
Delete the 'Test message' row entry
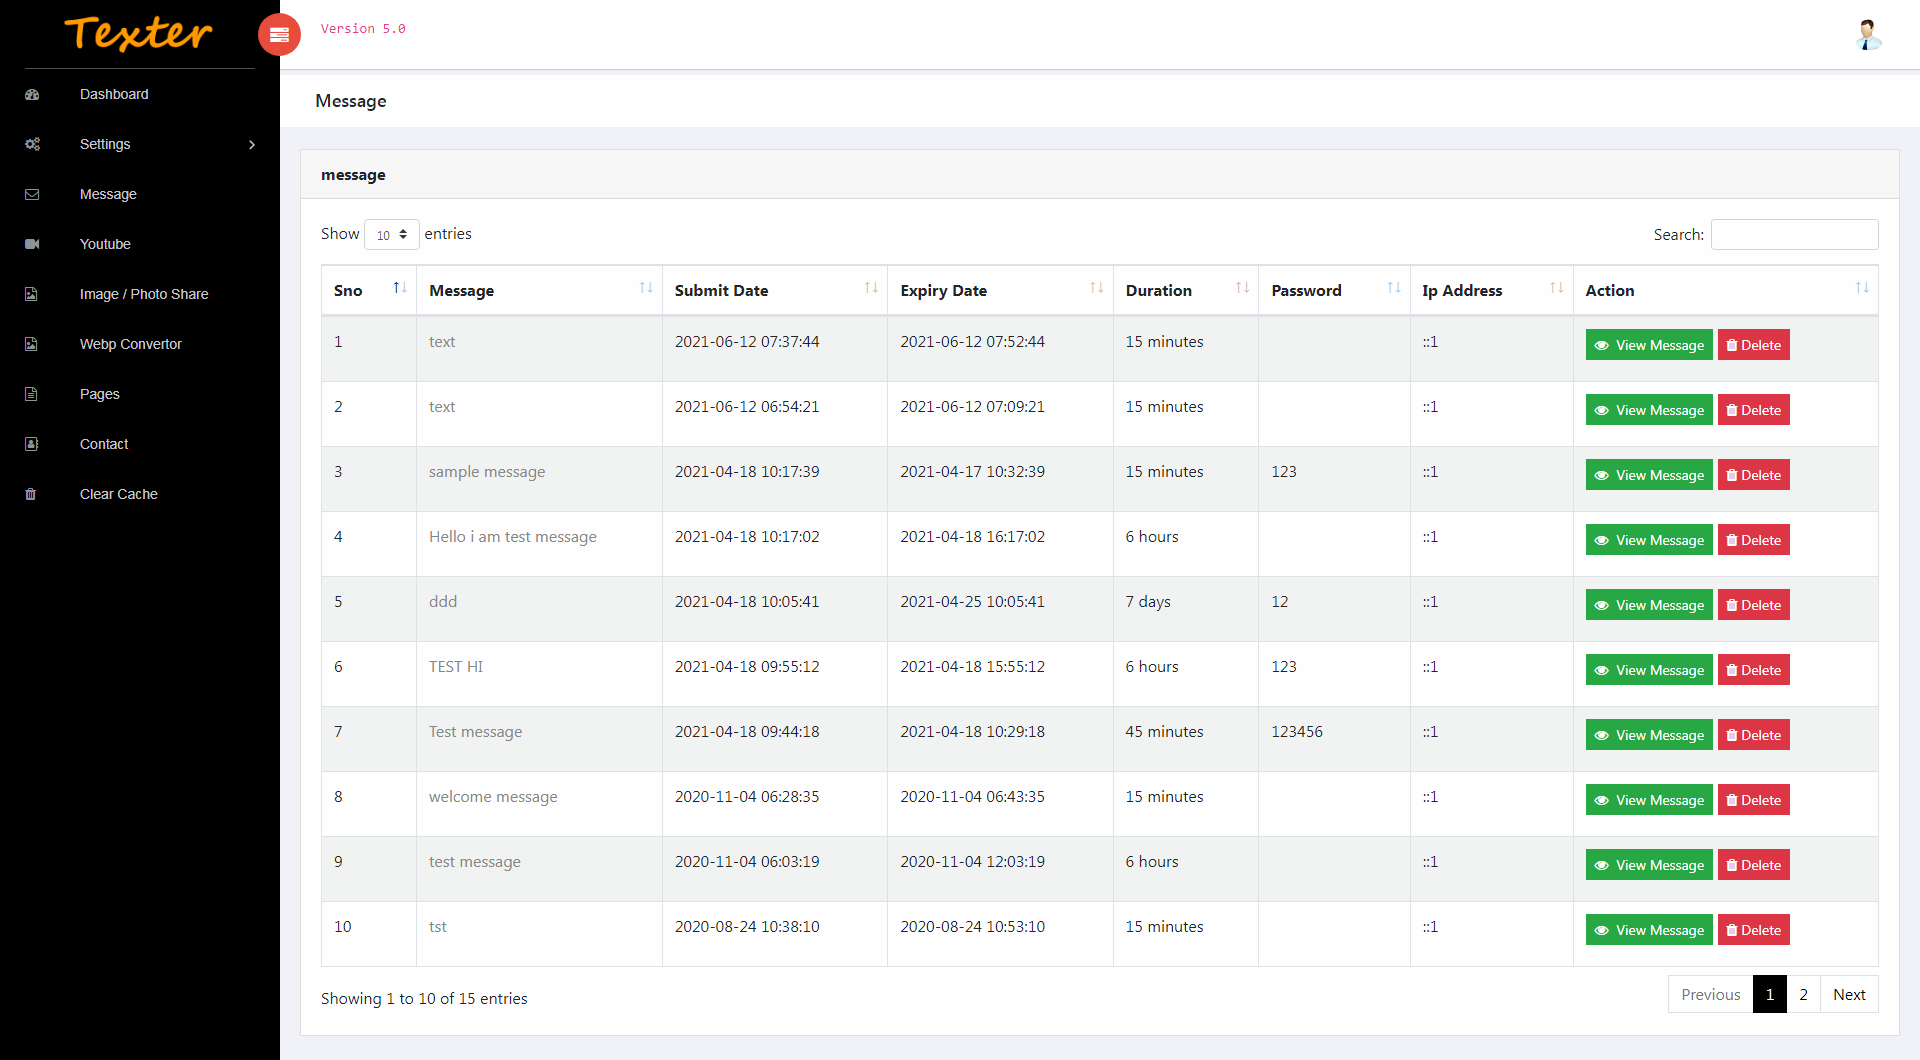(1753, 735)
